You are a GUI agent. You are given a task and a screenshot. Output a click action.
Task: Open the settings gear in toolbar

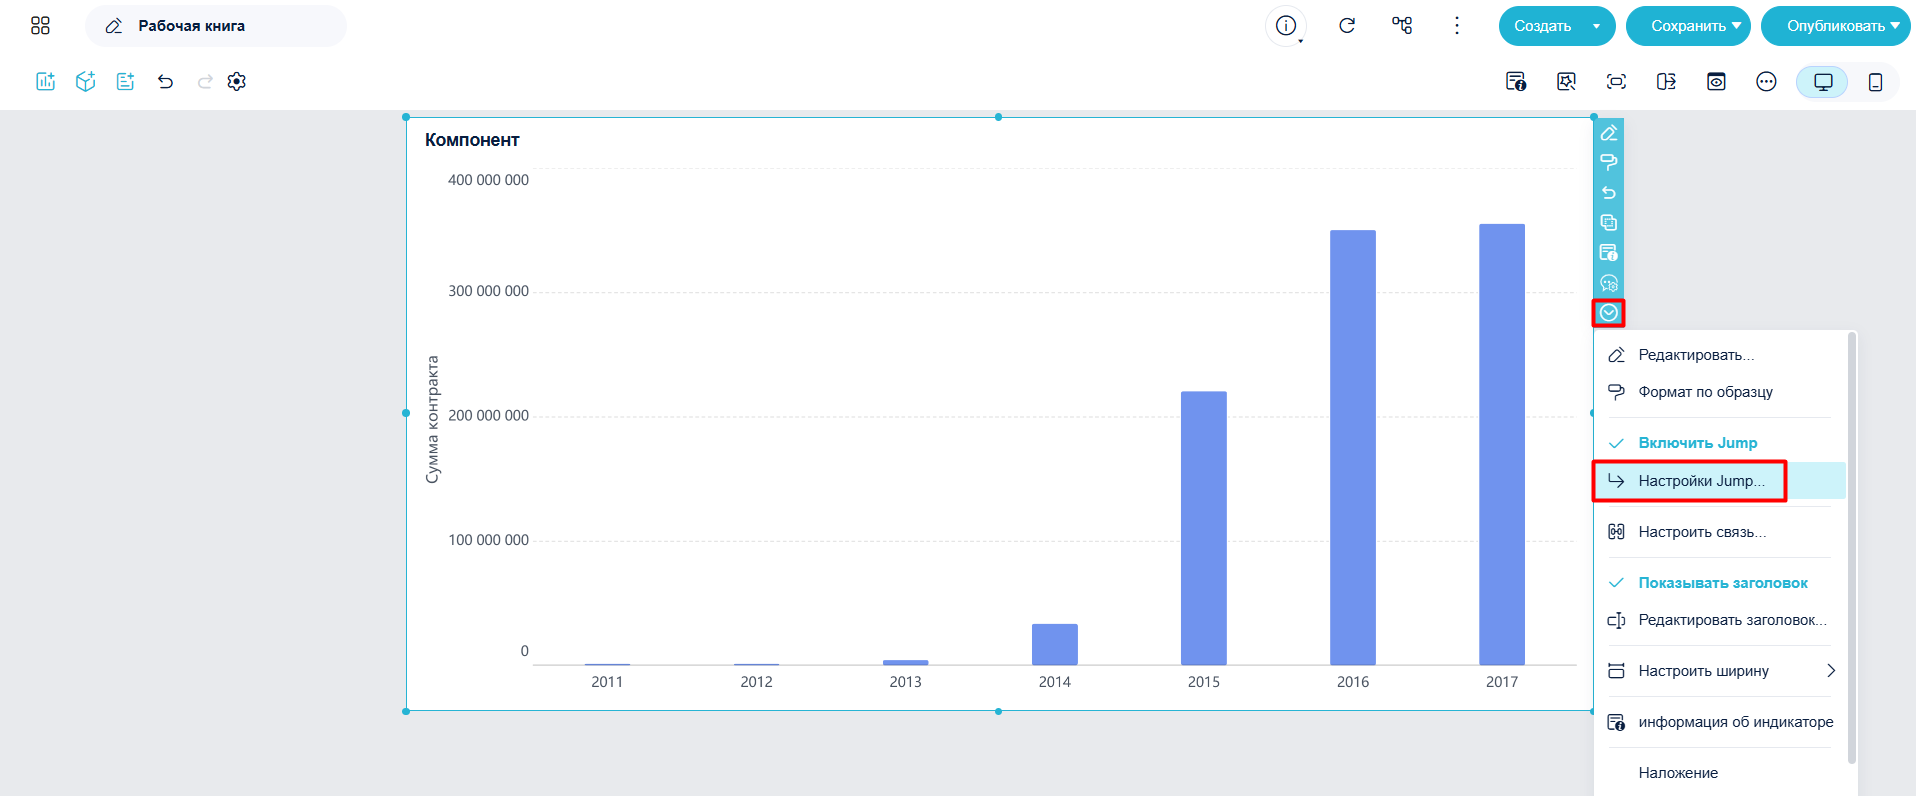tap(237, 82)
